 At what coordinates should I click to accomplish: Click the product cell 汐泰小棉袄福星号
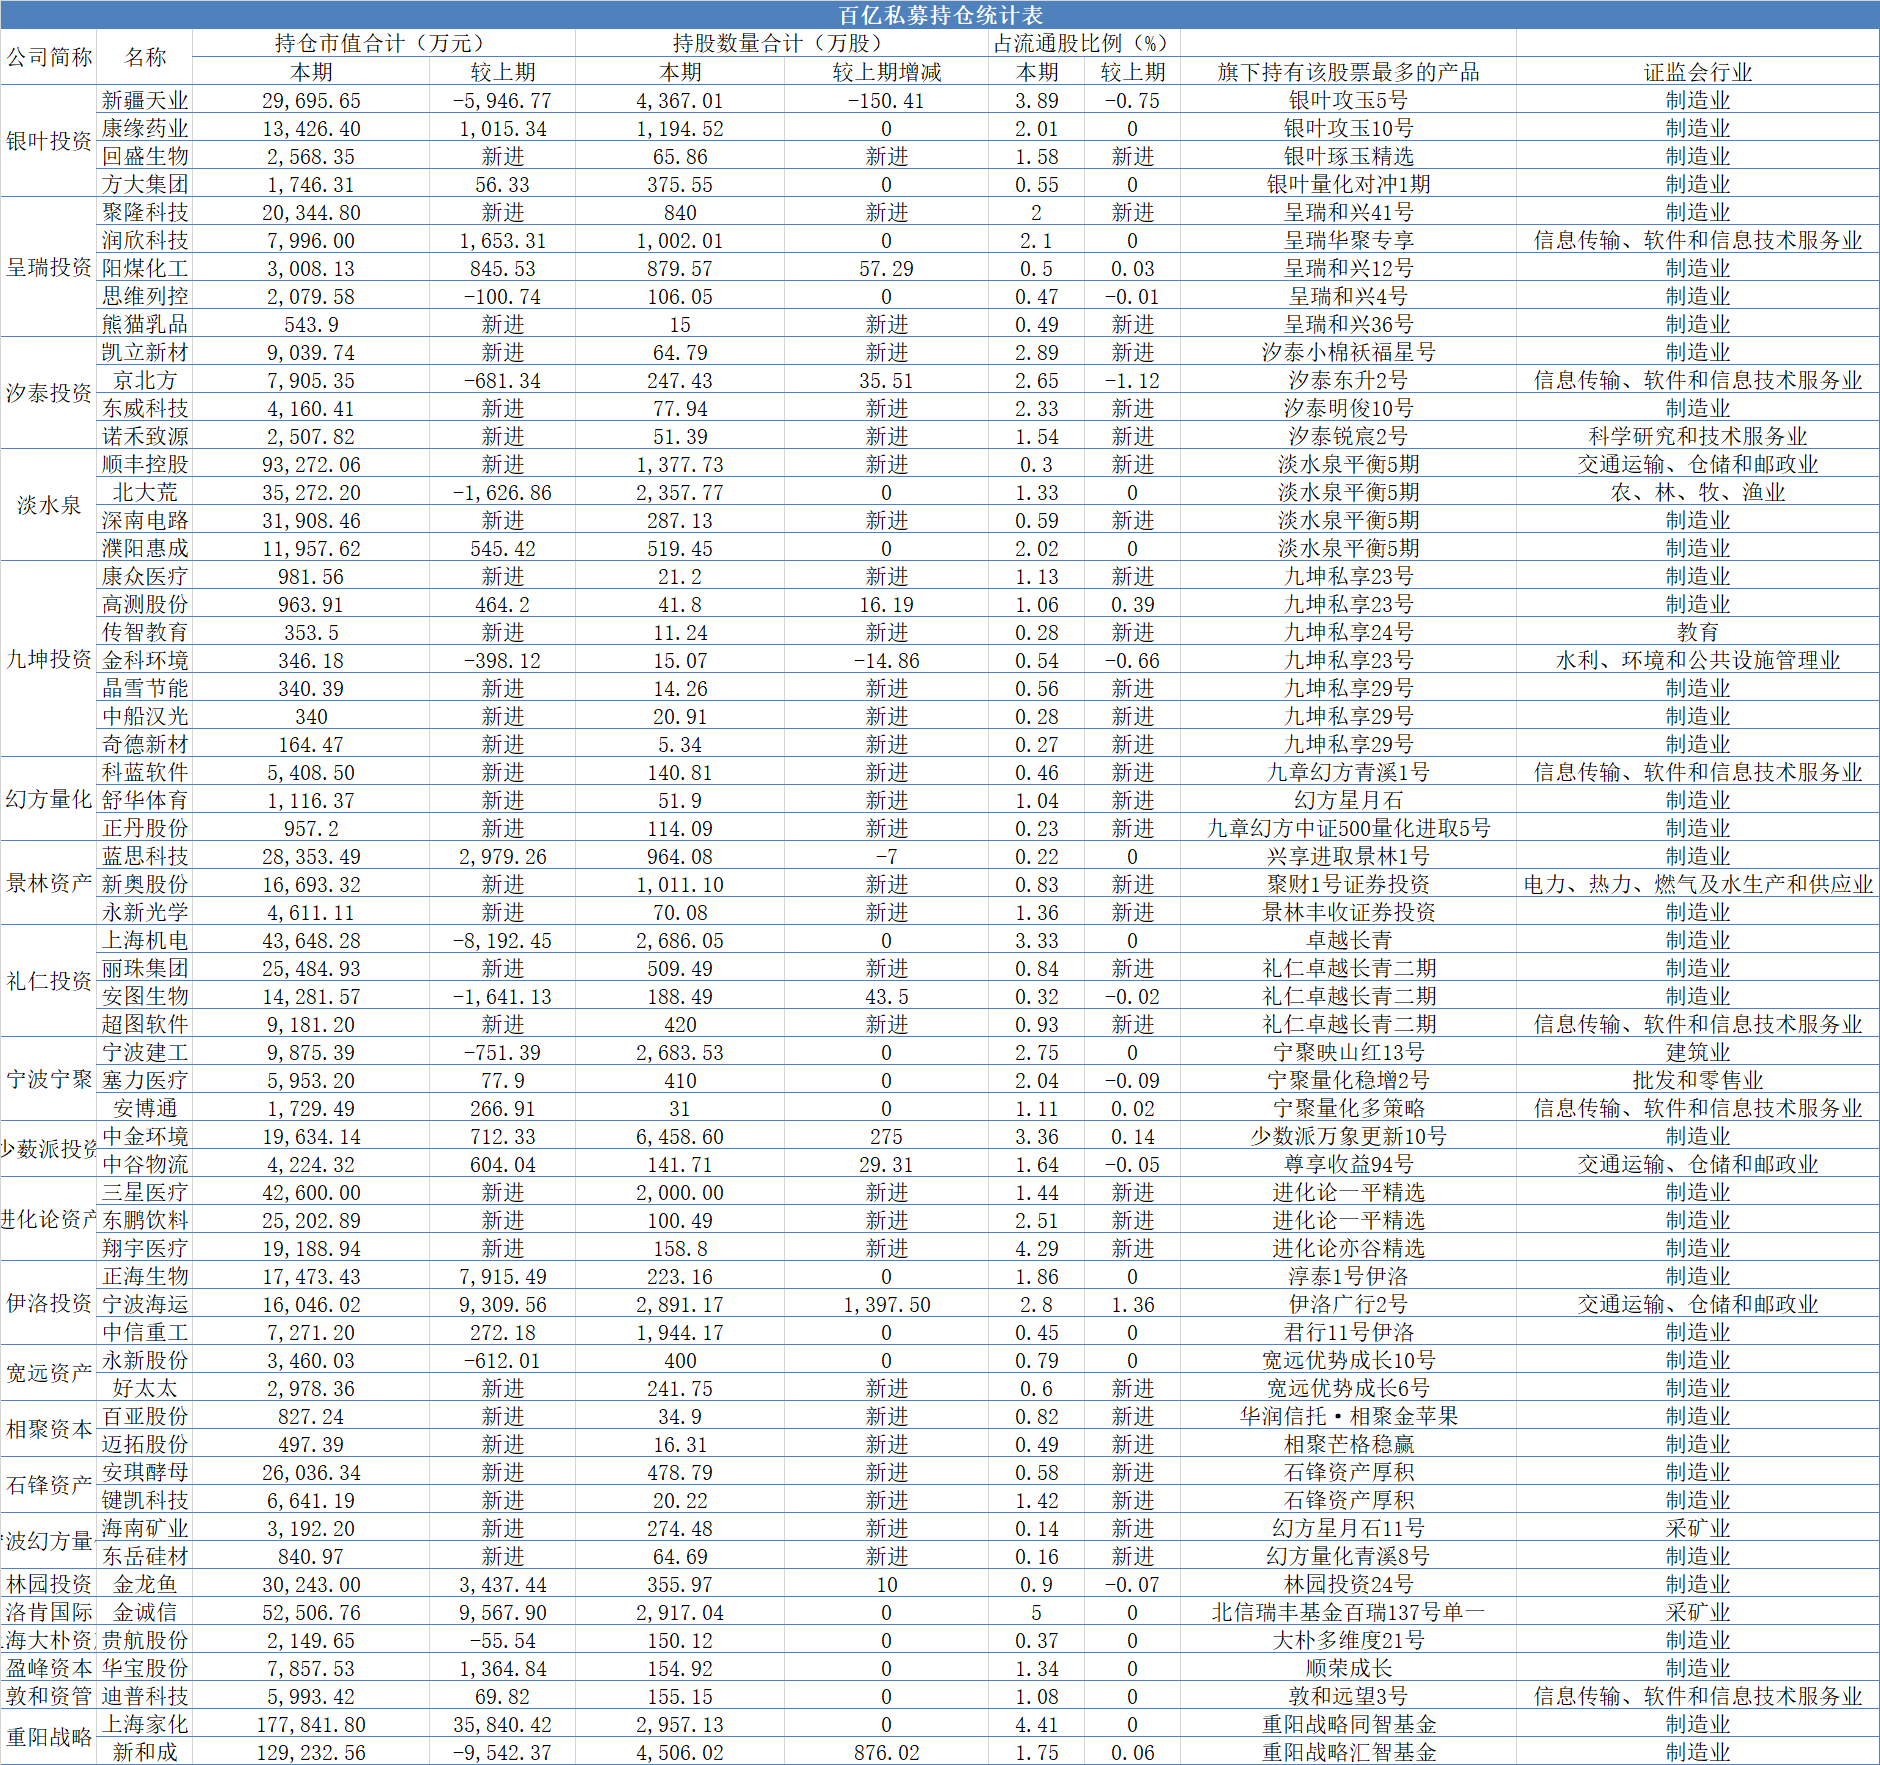[1348, 352]
